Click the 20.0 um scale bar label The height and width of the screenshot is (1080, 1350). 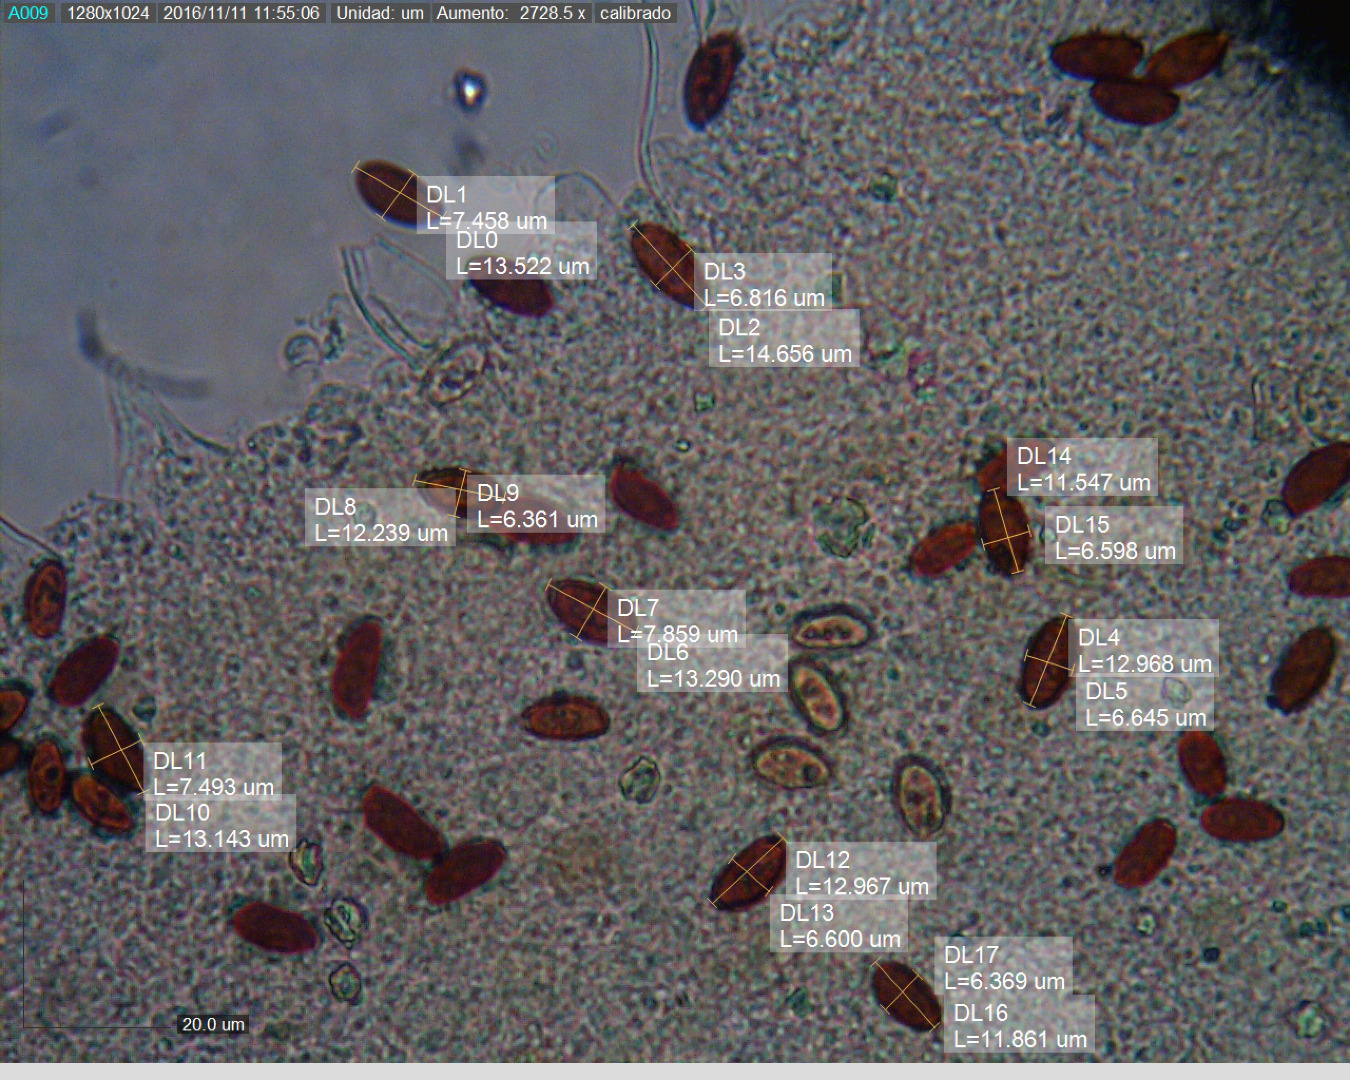pyautogui.click(x=213, y=1024)
